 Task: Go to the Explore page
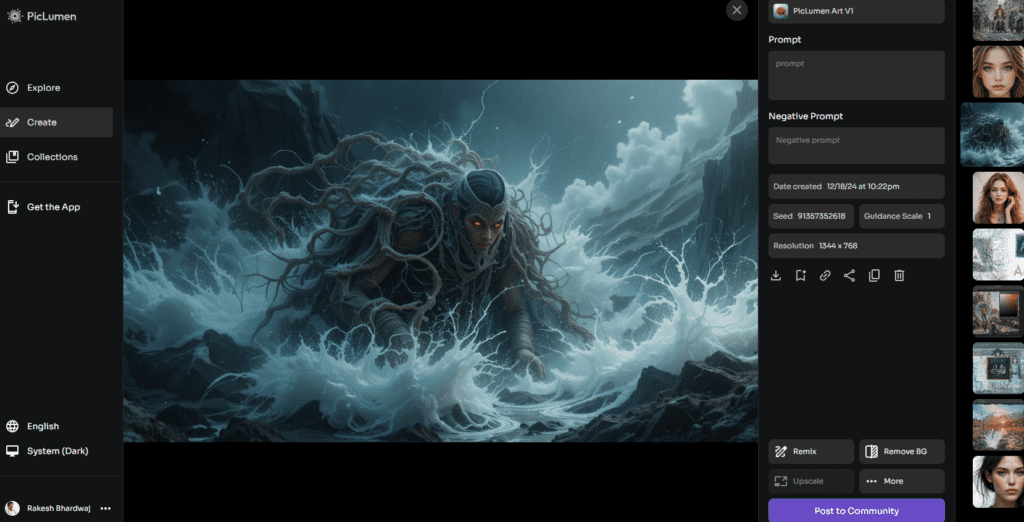(43, 88)
